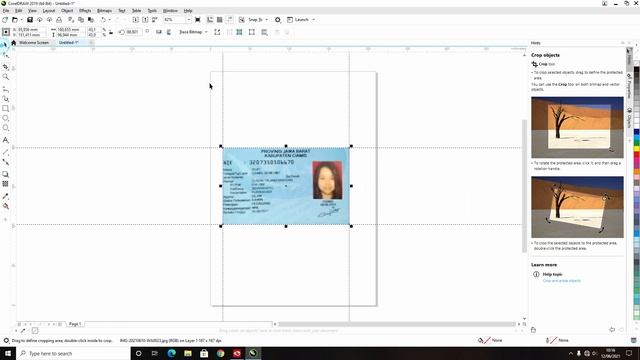Open the Layout menu
Image resolution: width=640 pixels, height=360 pixels.
point(49,11)
